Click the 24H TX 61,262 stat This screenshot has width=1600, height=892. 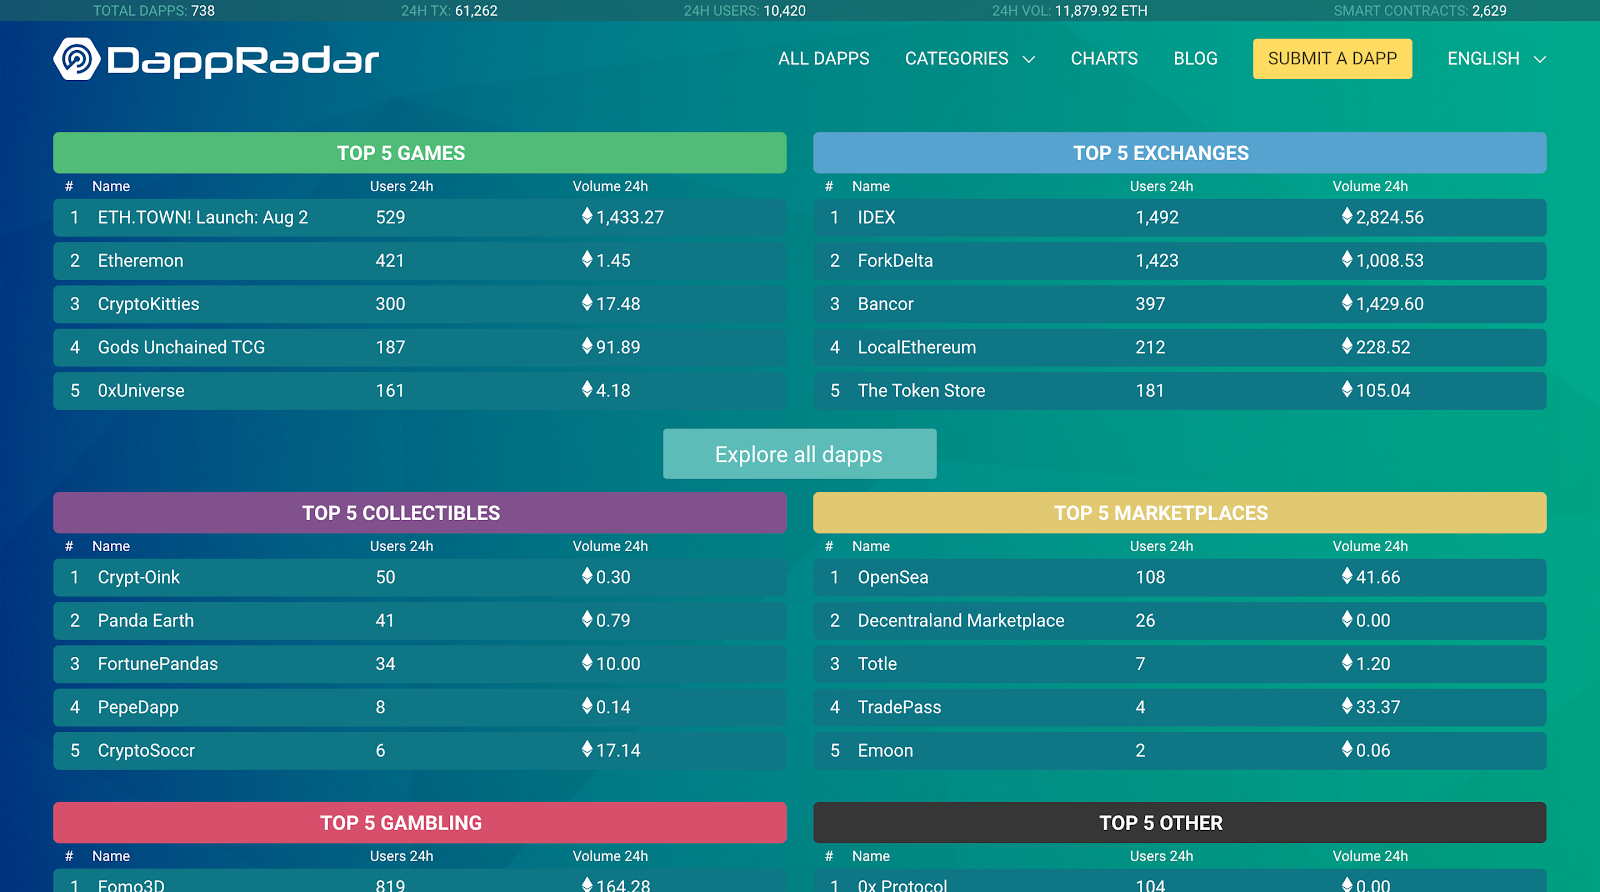pos(449,11)
